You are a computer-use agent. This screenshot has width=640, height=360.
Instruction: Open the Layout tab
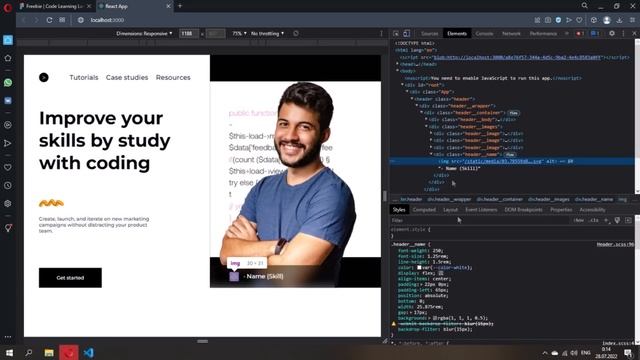click(x=450, y=210)
